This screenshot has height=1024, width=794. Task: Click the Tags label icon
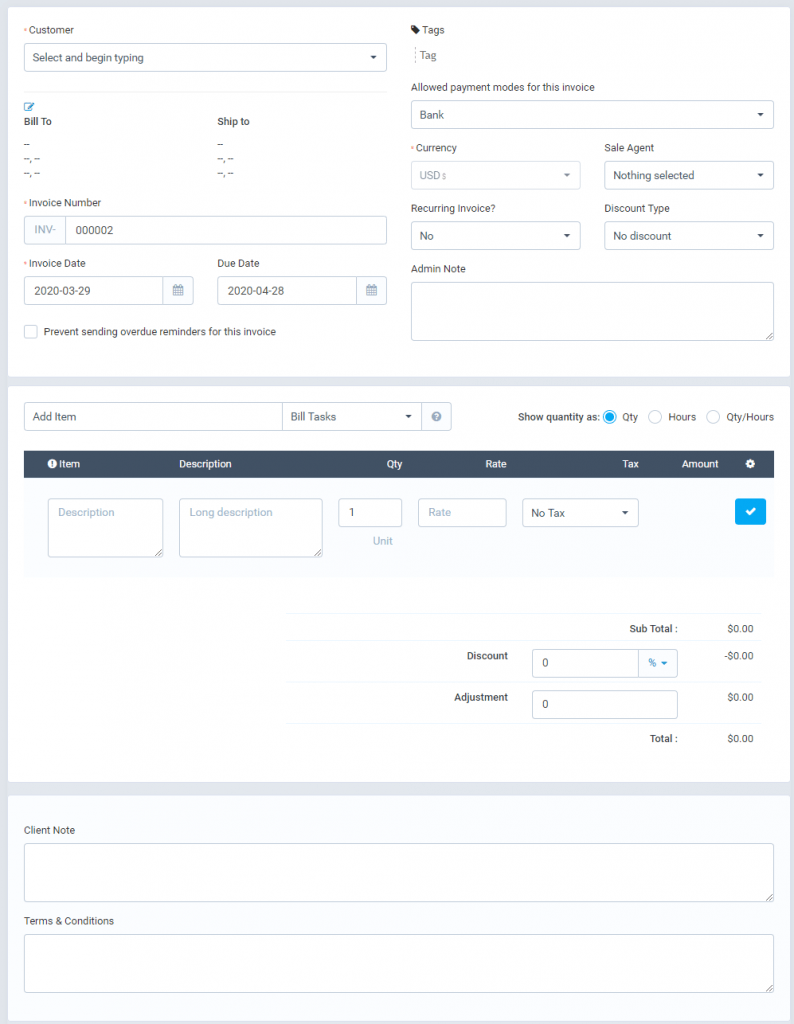[415, 29]
